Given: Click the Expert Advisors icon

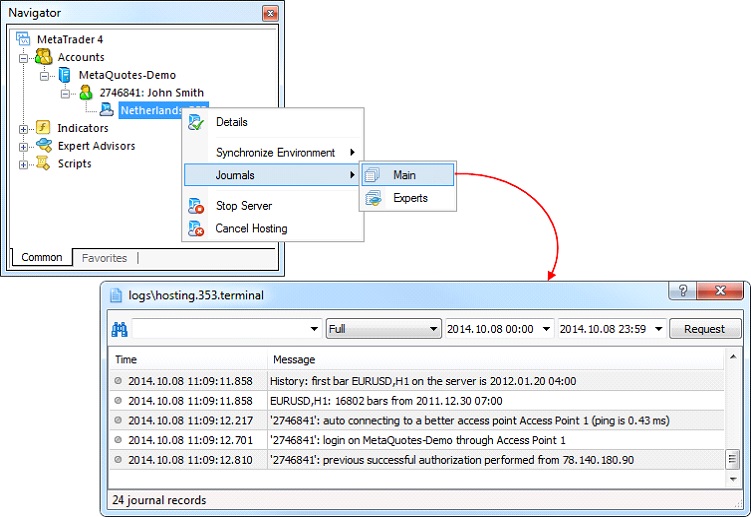Looking at the screenshot, I should tap(43, 146).
